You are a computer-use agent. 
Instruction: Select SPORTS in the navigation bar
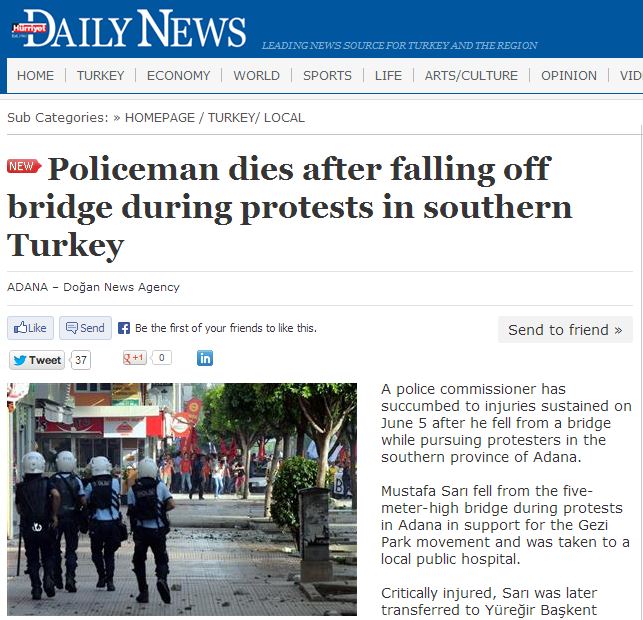click(327, 75)
